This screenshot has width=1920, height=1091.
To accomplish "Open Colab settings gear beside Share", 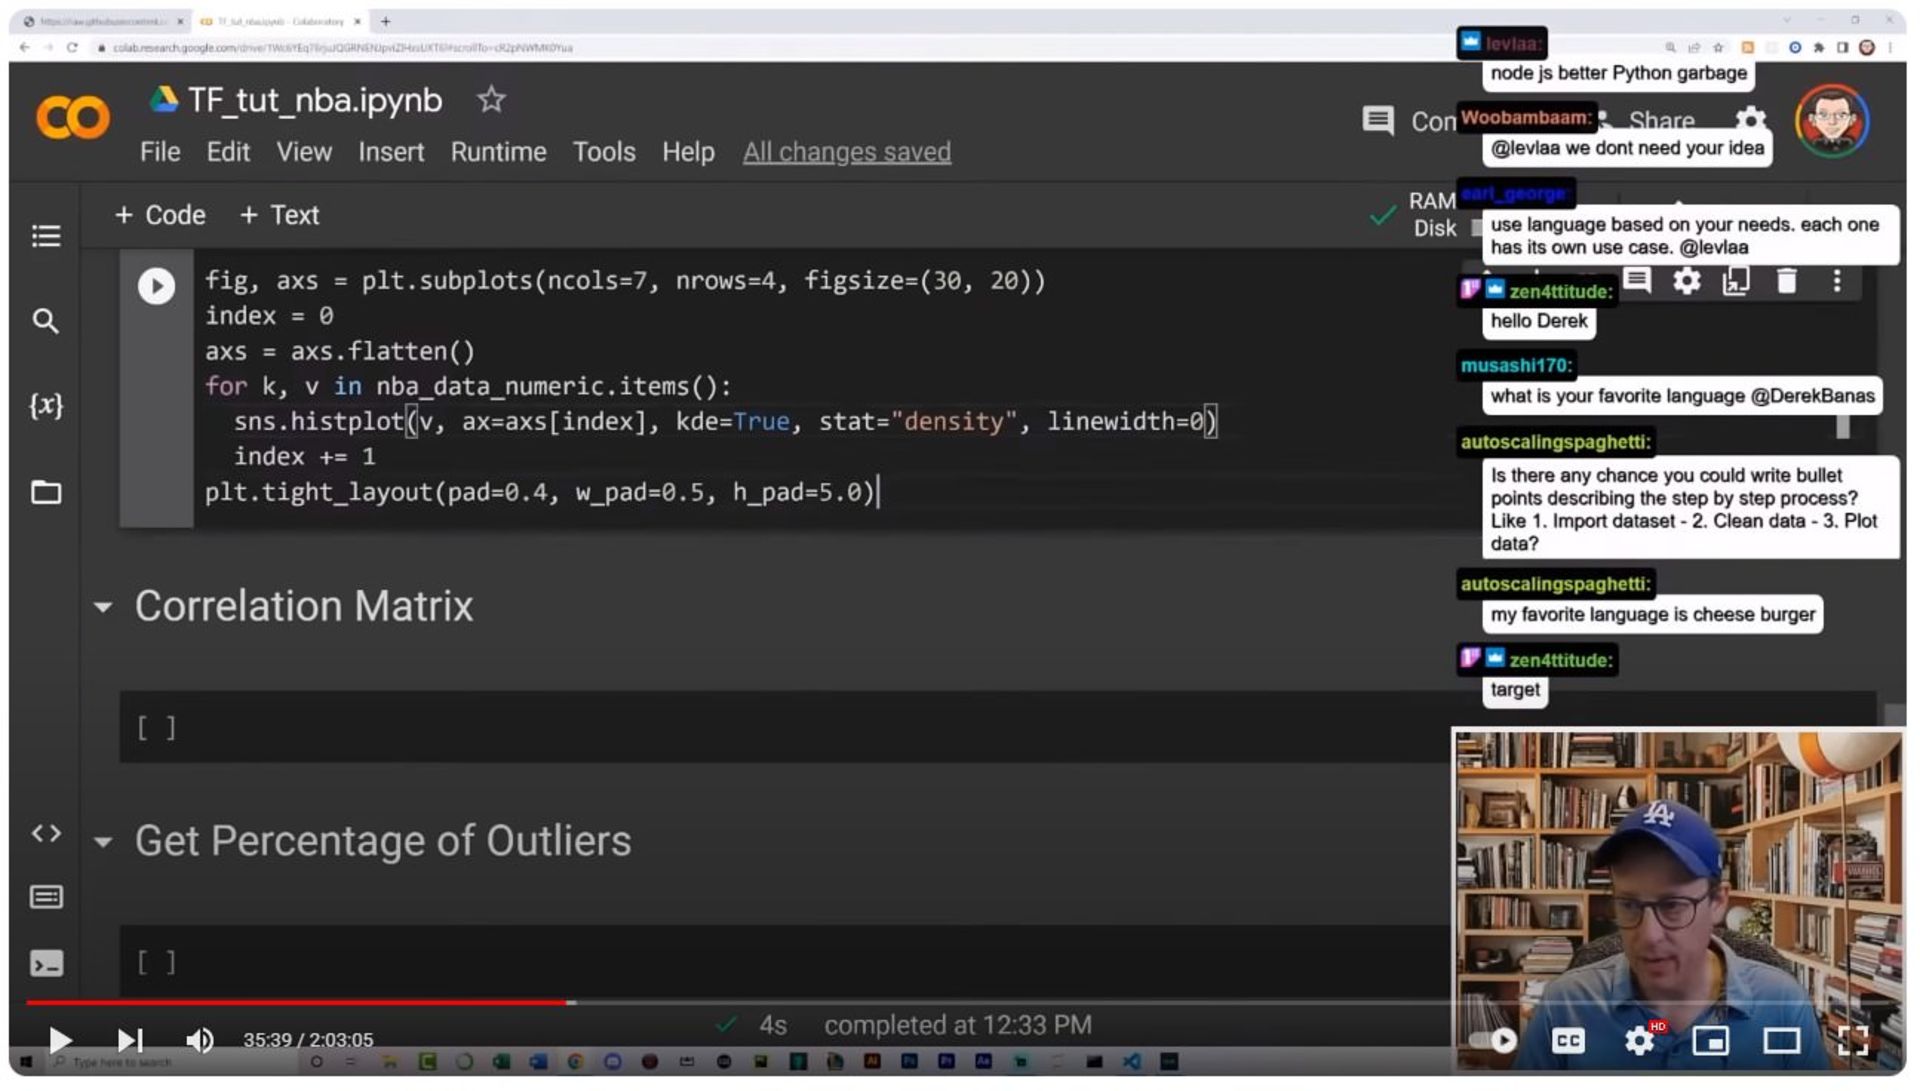I will [x=1750, y=119].
